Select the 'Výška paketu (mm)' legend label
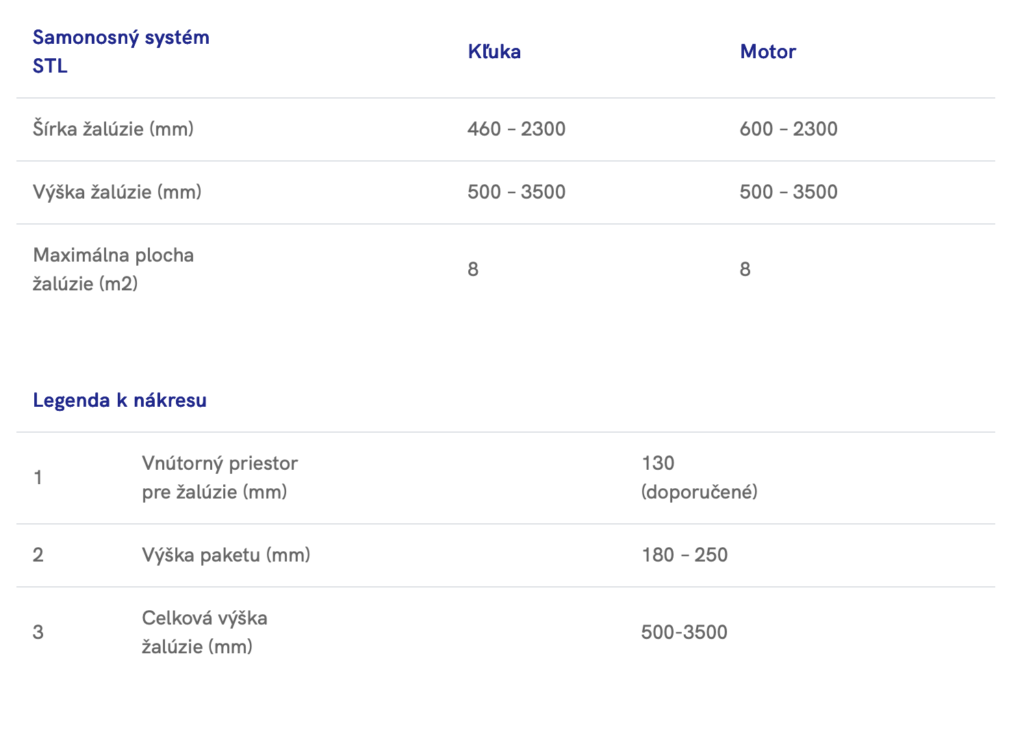The image size is (1024, 730). click(226, 555)
